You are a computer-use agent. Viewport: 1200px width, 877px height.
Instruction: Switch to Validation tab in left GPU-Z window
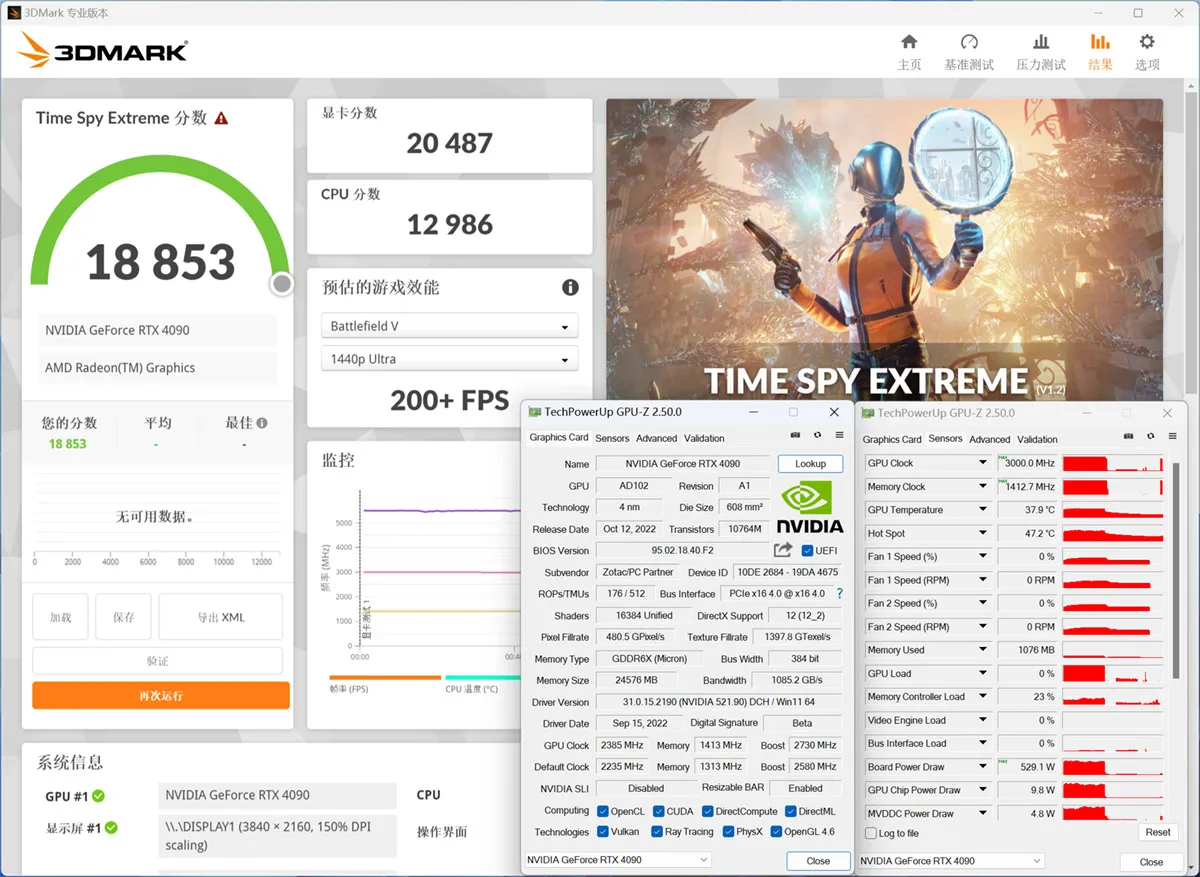pyautogui.click(x=704, y=438)
